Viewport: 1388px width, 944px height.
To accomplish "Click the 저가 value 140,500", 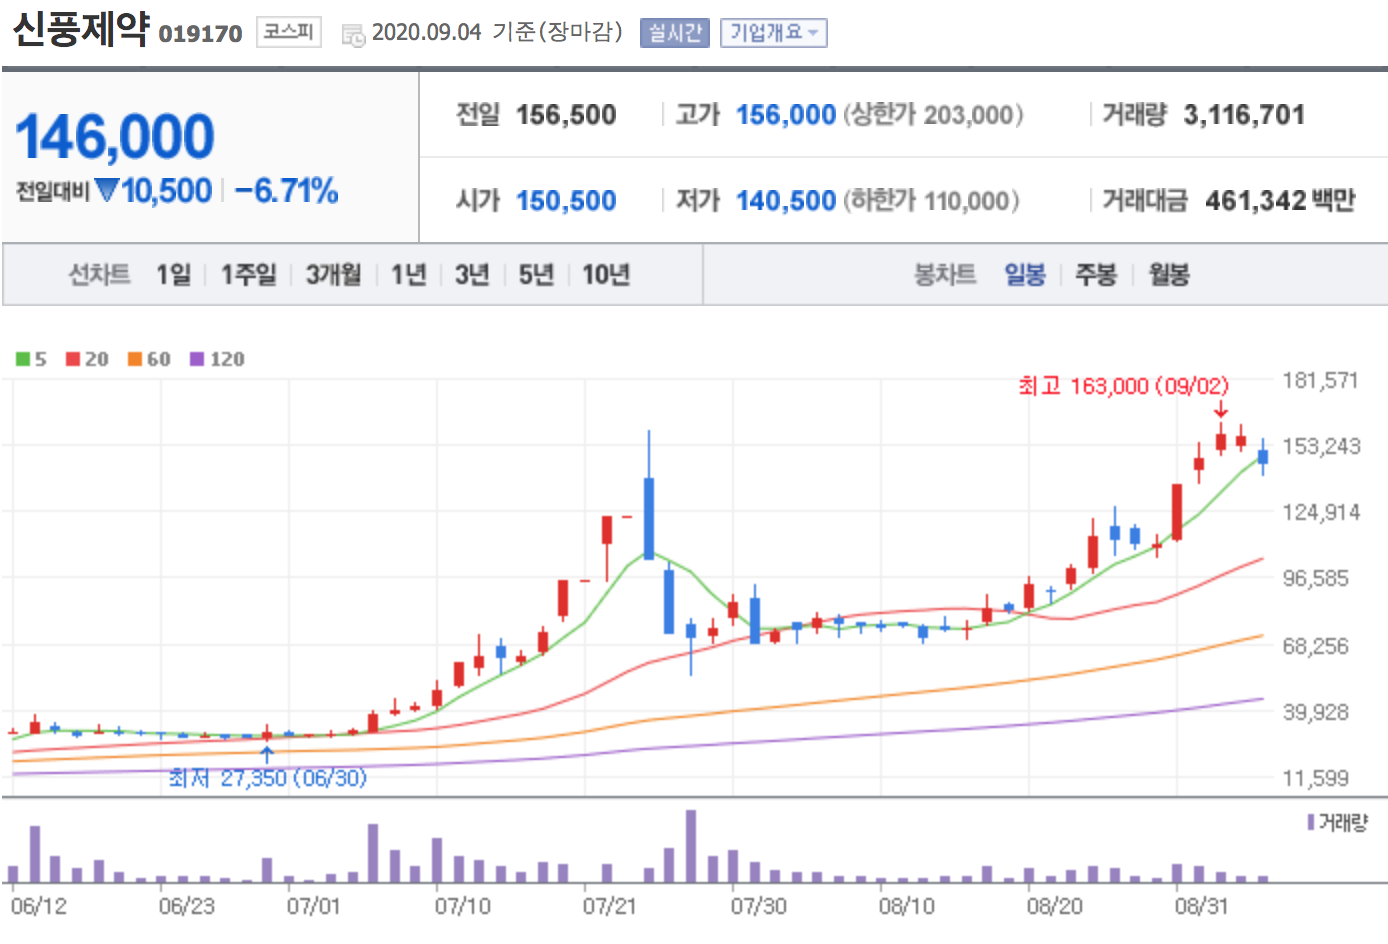I will pyautogui.click(x=786, y=201).
